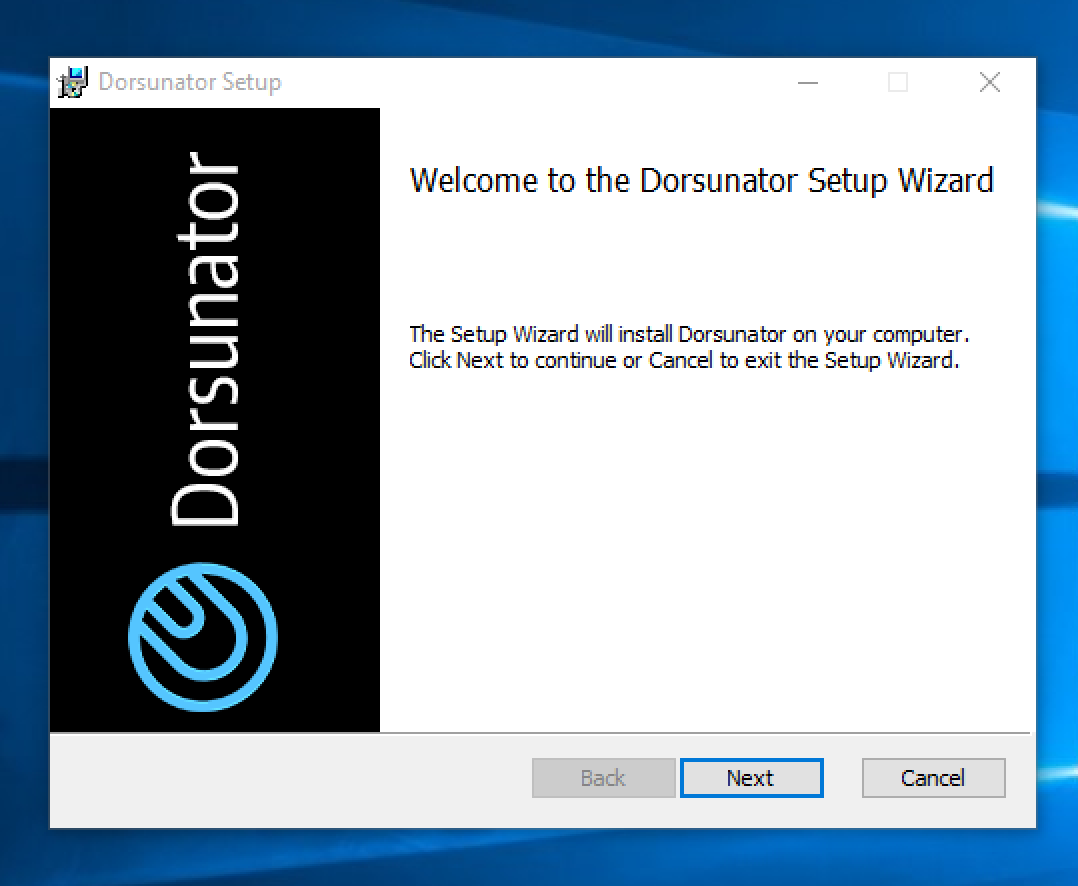Minimize the Dorsunator Setup window
The height and width of the screenshot is (886, 1078).
(x=808, y=82)
